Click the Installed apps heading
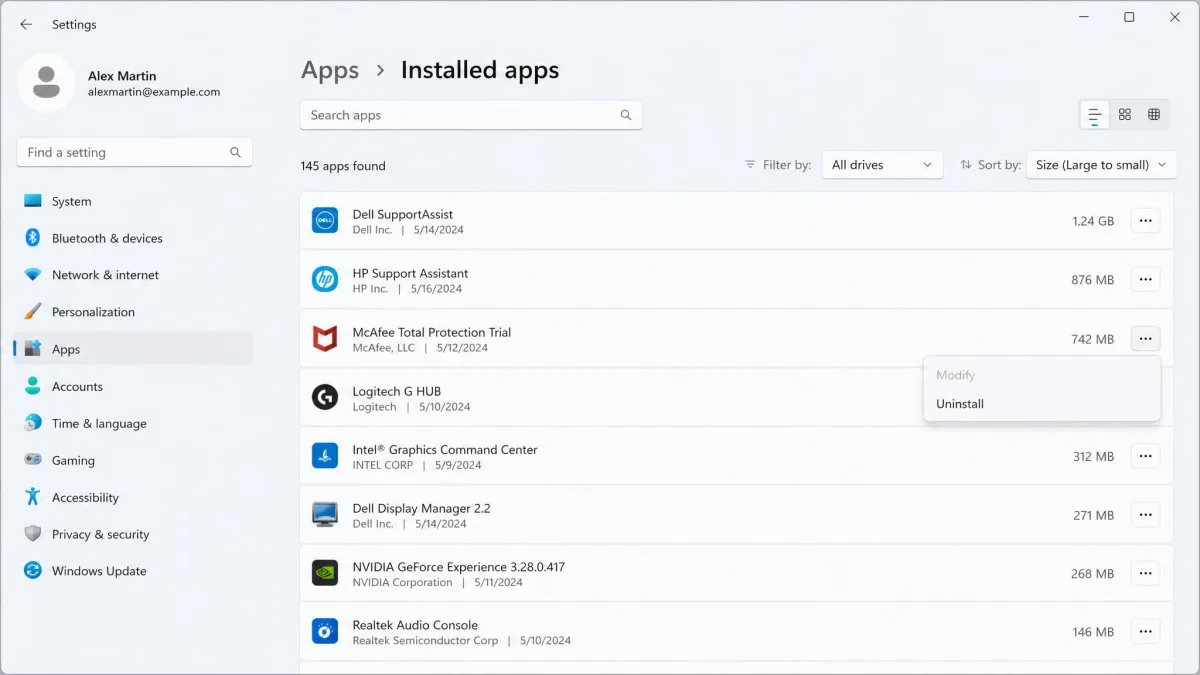The height and width of the screenshot is (675, 1200). point(480,70)
